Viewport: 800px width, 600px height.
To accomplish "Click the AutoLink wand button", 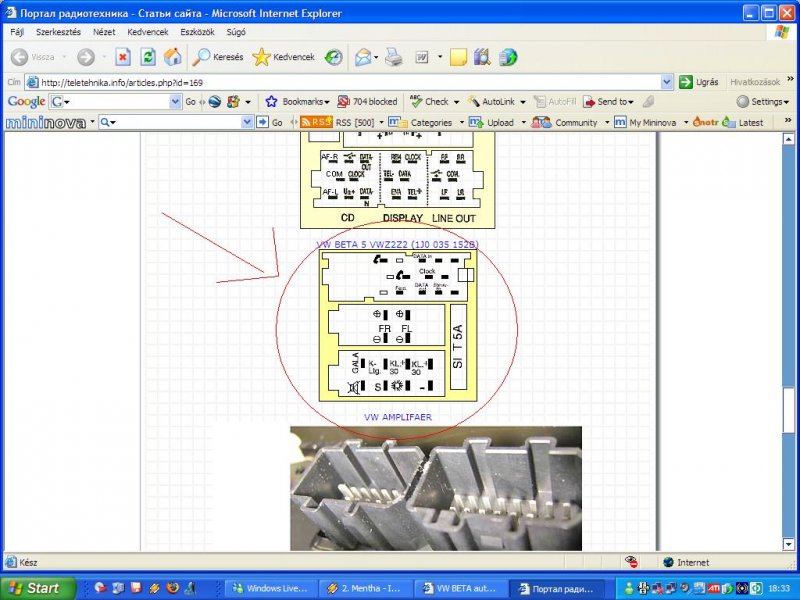I will click(x=492, y=102).
